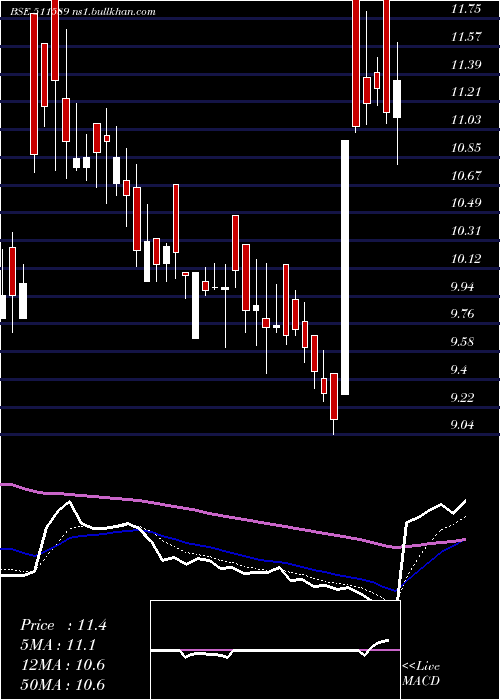Viewport: 500px width, 700px height.
Task: Select the 11.75 price axis label
Action: pos(466,9)
